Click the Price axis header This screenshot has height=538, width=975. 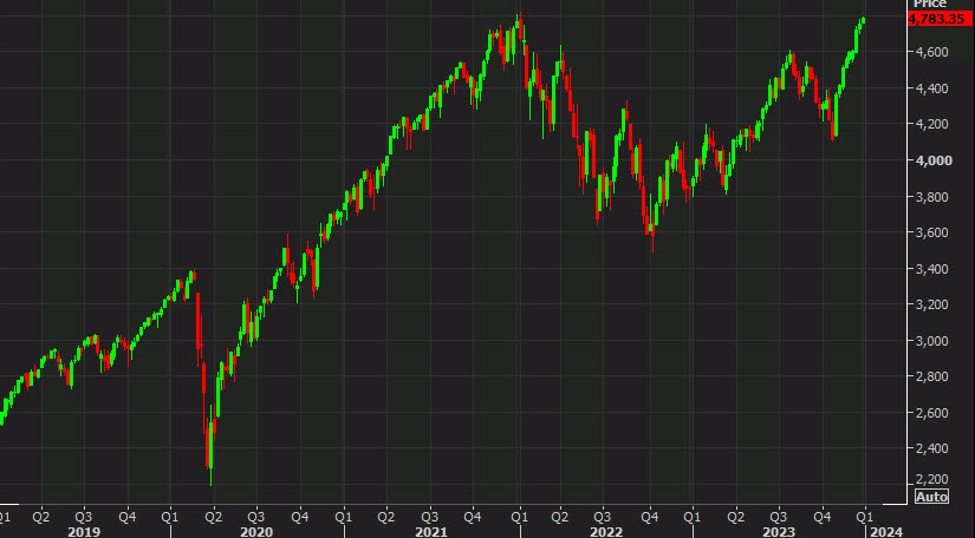click(x=930, y=4)
